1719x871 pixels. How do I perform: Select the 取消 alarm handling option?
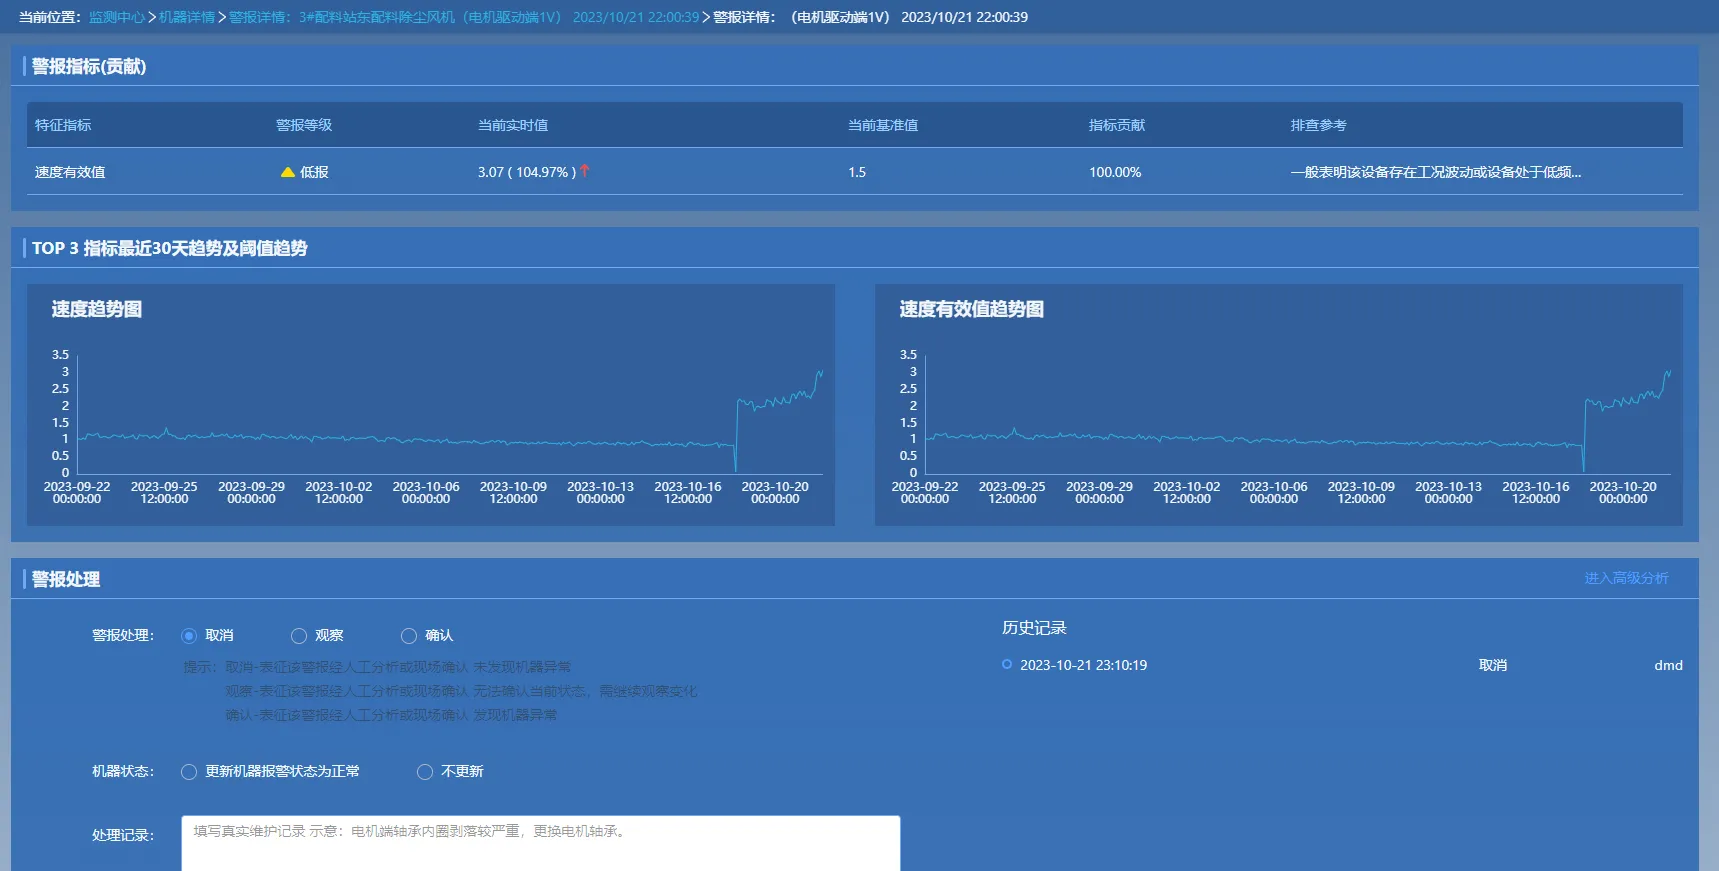pos(189,636)
